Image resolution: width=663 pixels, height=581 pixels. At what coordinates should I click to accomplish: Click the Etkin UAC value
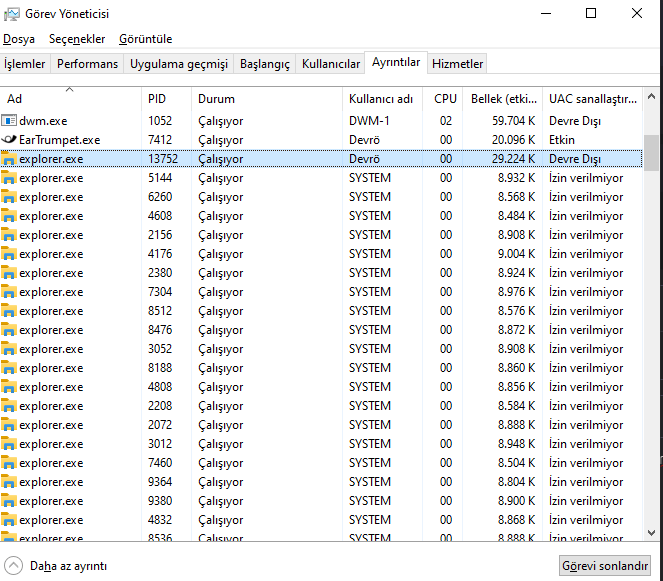562,140
